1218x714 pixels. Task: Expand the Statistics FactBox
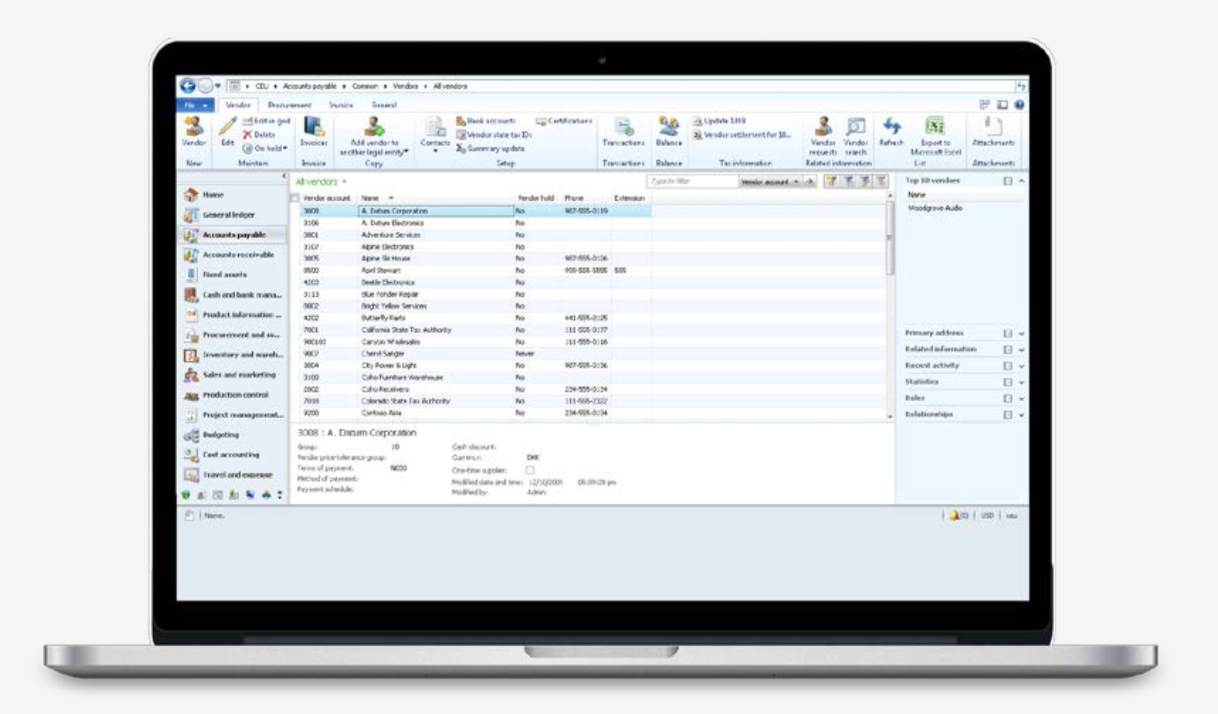tap(1022, 382)
